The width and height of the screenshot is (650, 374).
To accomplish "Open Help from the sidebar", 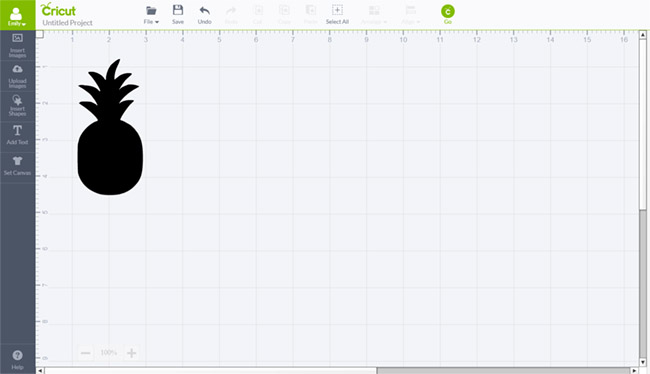I will (17, 359).
